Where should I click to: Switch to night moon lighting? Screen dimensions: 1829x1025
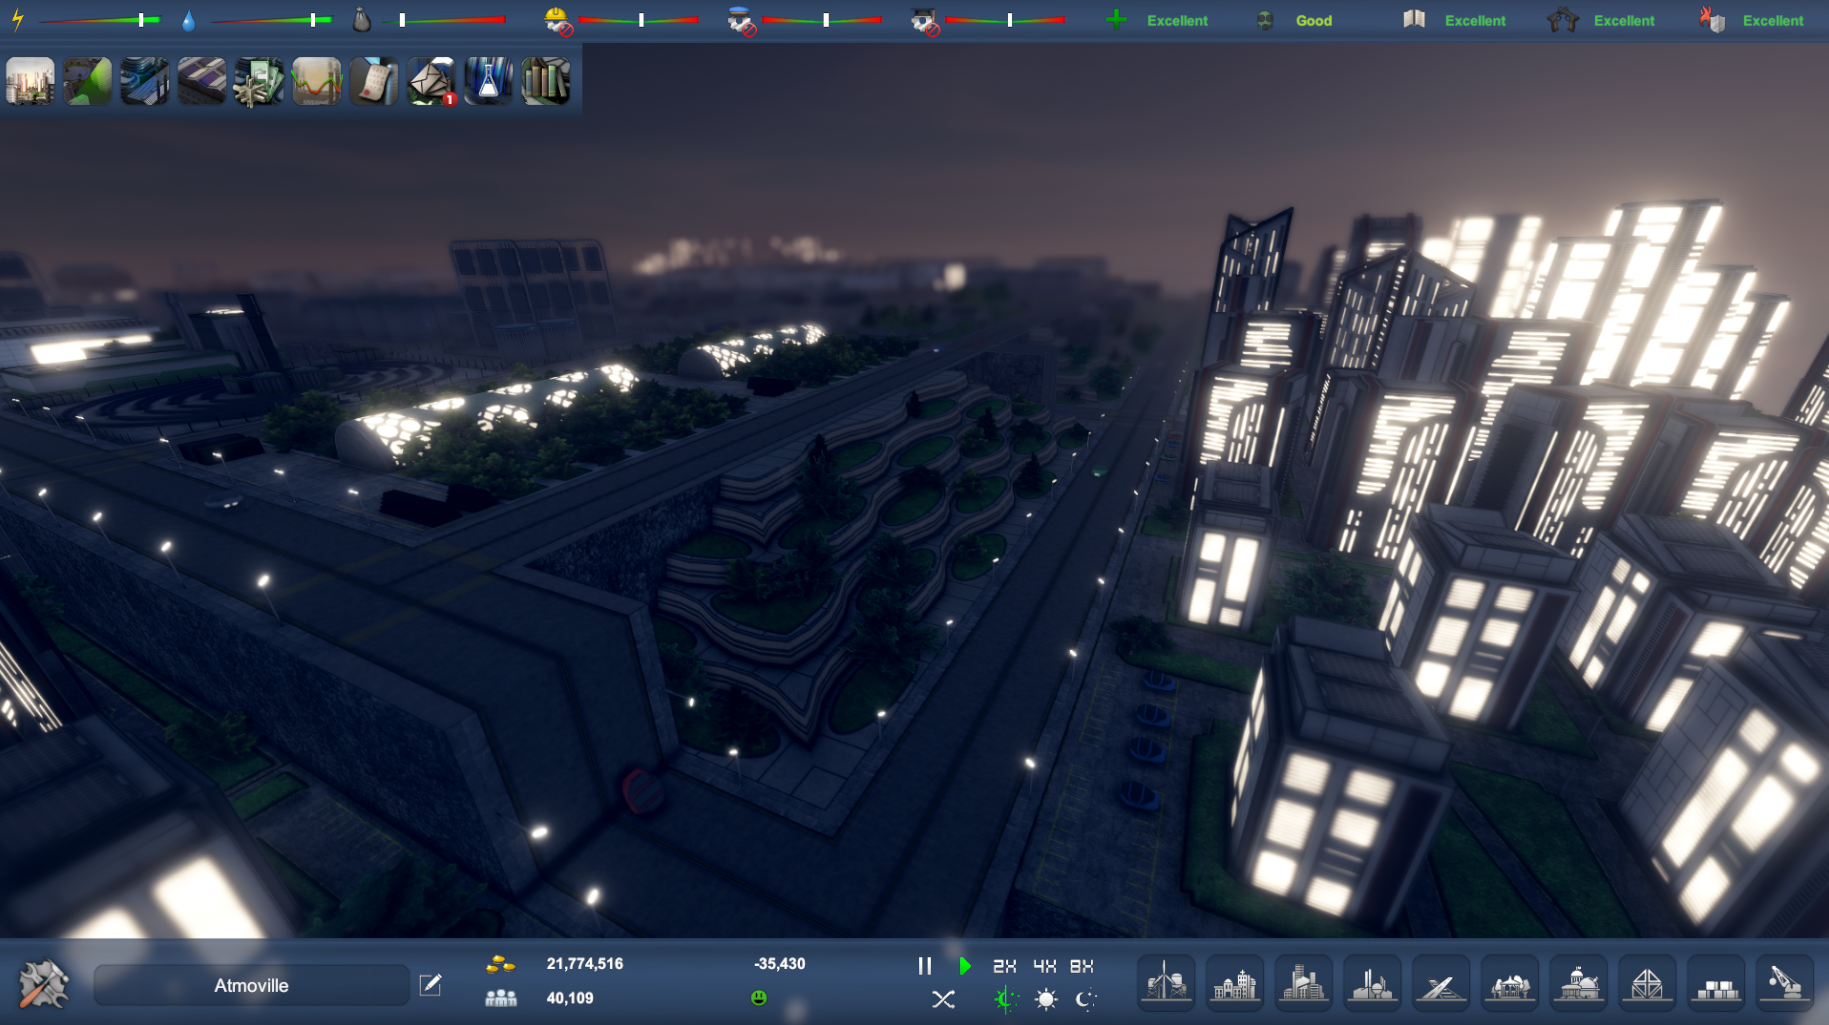[x=1086, y=999]
